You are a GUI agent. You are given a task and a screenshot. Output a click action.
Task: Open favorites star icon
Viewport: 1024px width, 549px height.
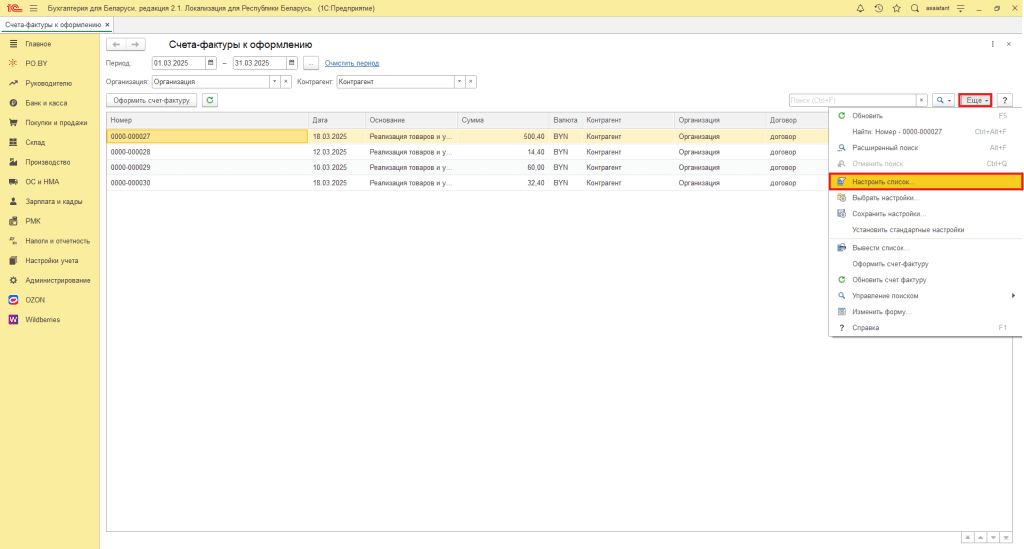coord(897,8)
